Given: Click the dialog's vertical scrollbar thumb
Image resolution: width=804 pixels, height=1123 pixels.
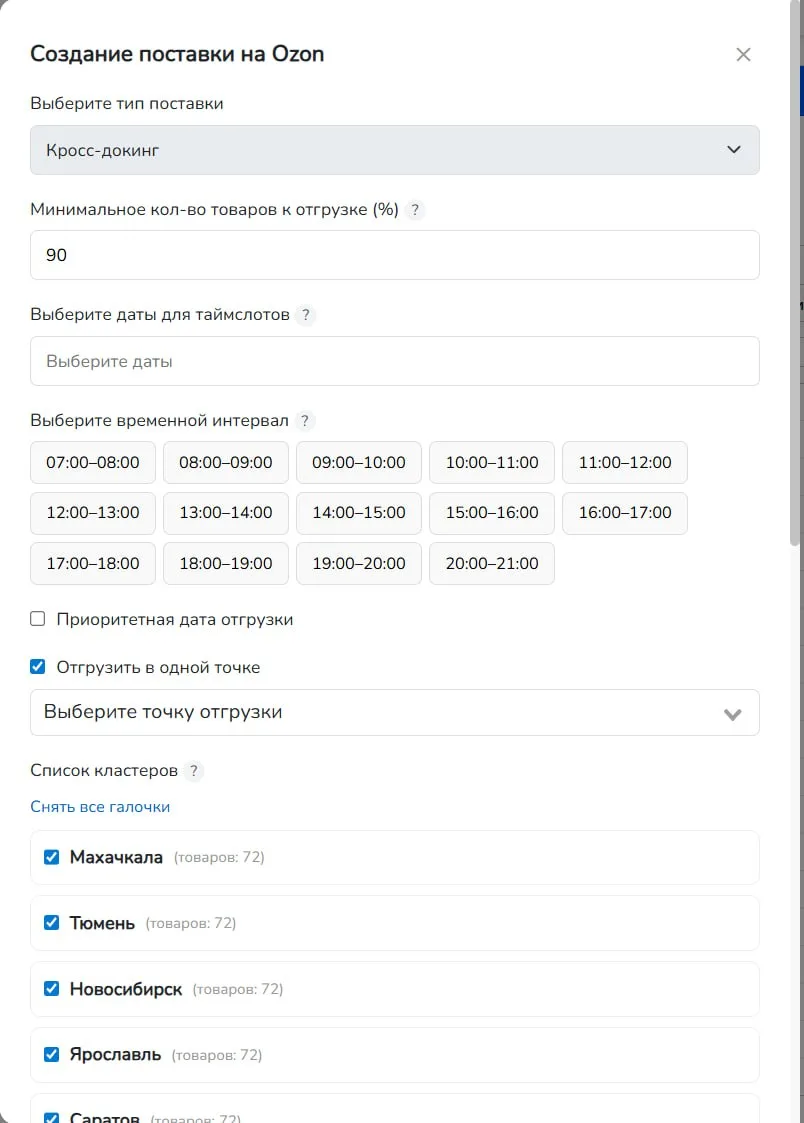Looking at the screenshot, I should (795, 272).
